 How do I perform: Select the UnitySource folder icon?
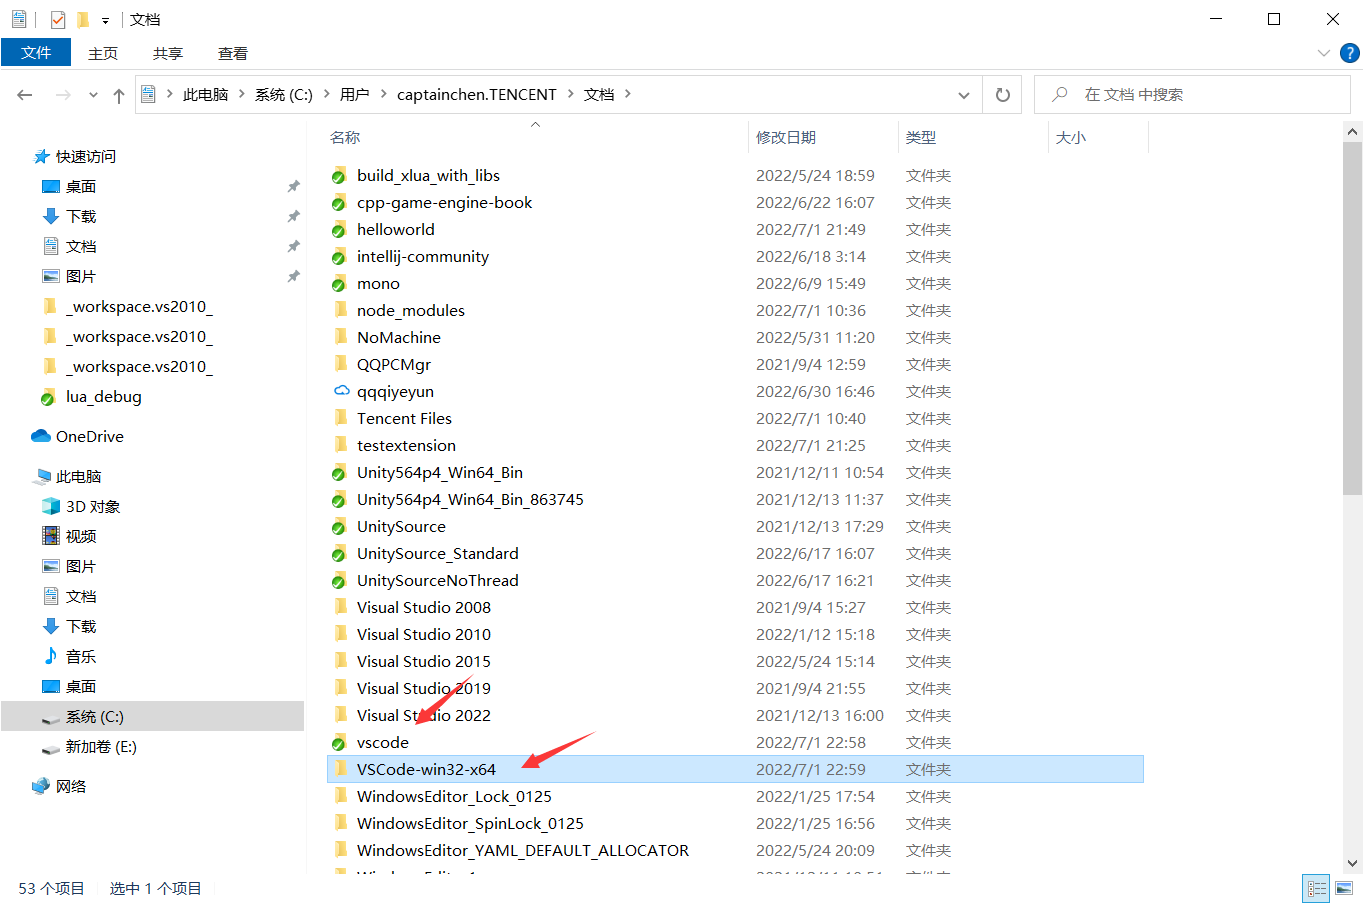click(340, 527)
